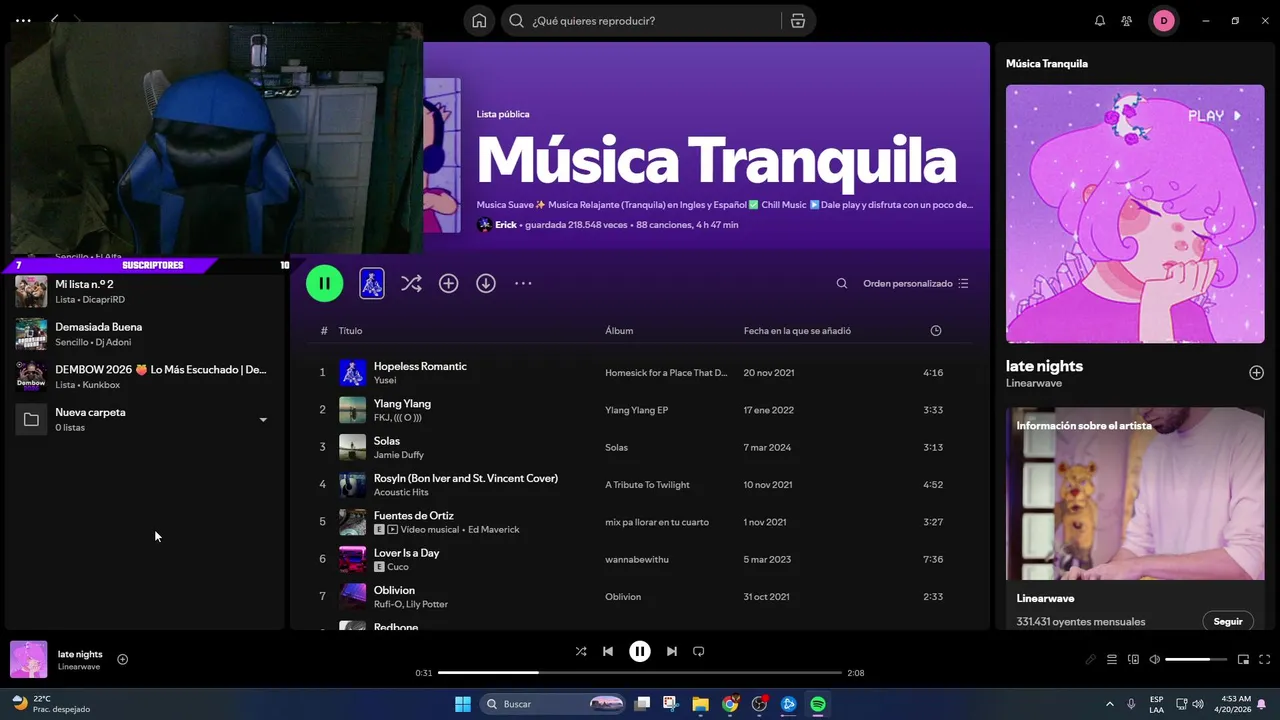This screenshot has height=720, width=1280.
Task: Open the play queue icon
Action: pos(1111,659)
